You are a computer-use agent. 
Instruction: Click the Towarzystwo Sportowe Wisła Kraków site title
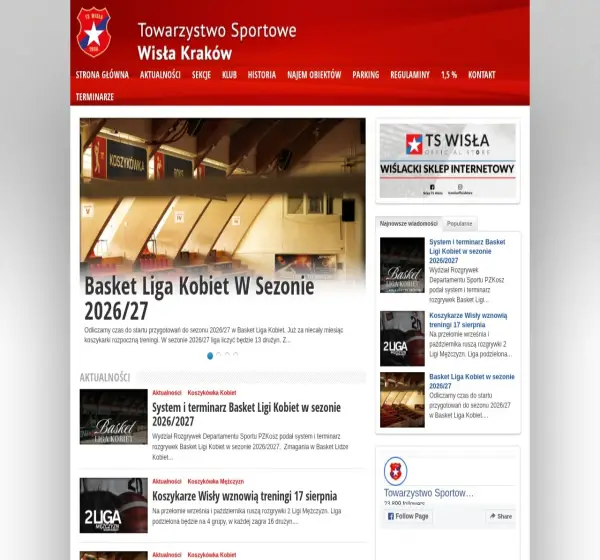click(x=217, y=41)
